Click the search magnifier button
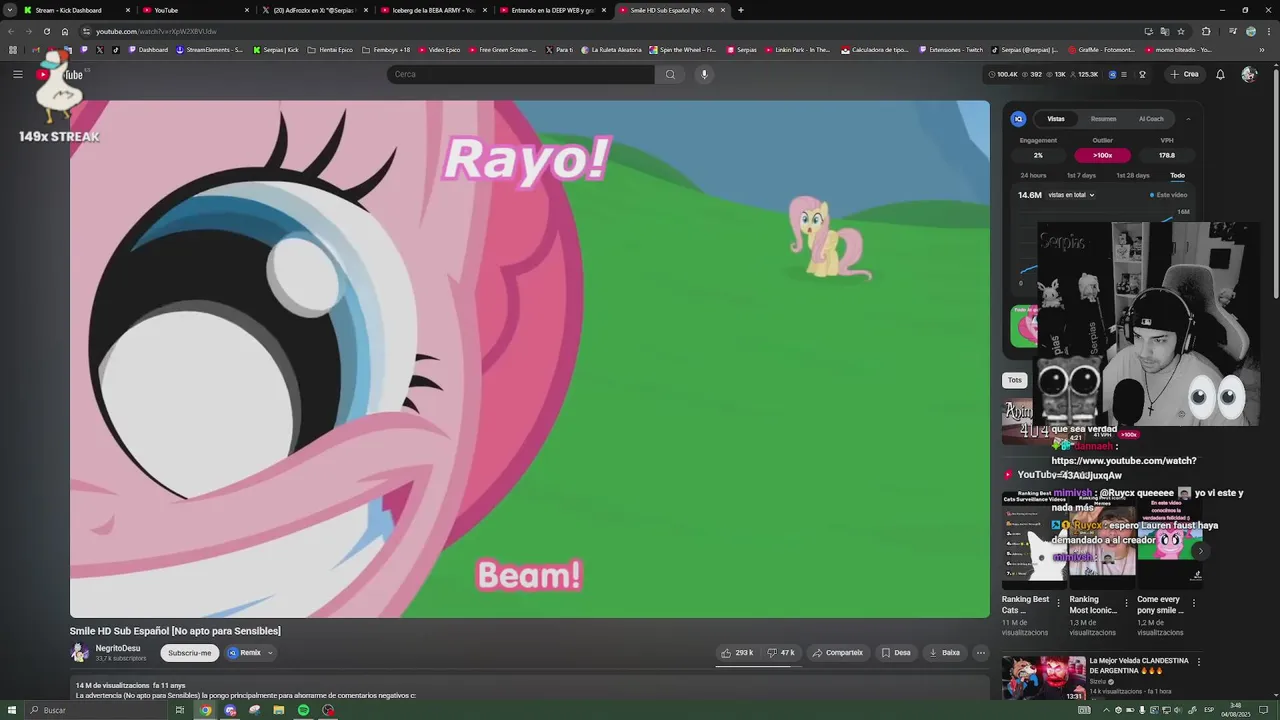 click(x=670, y=74)
